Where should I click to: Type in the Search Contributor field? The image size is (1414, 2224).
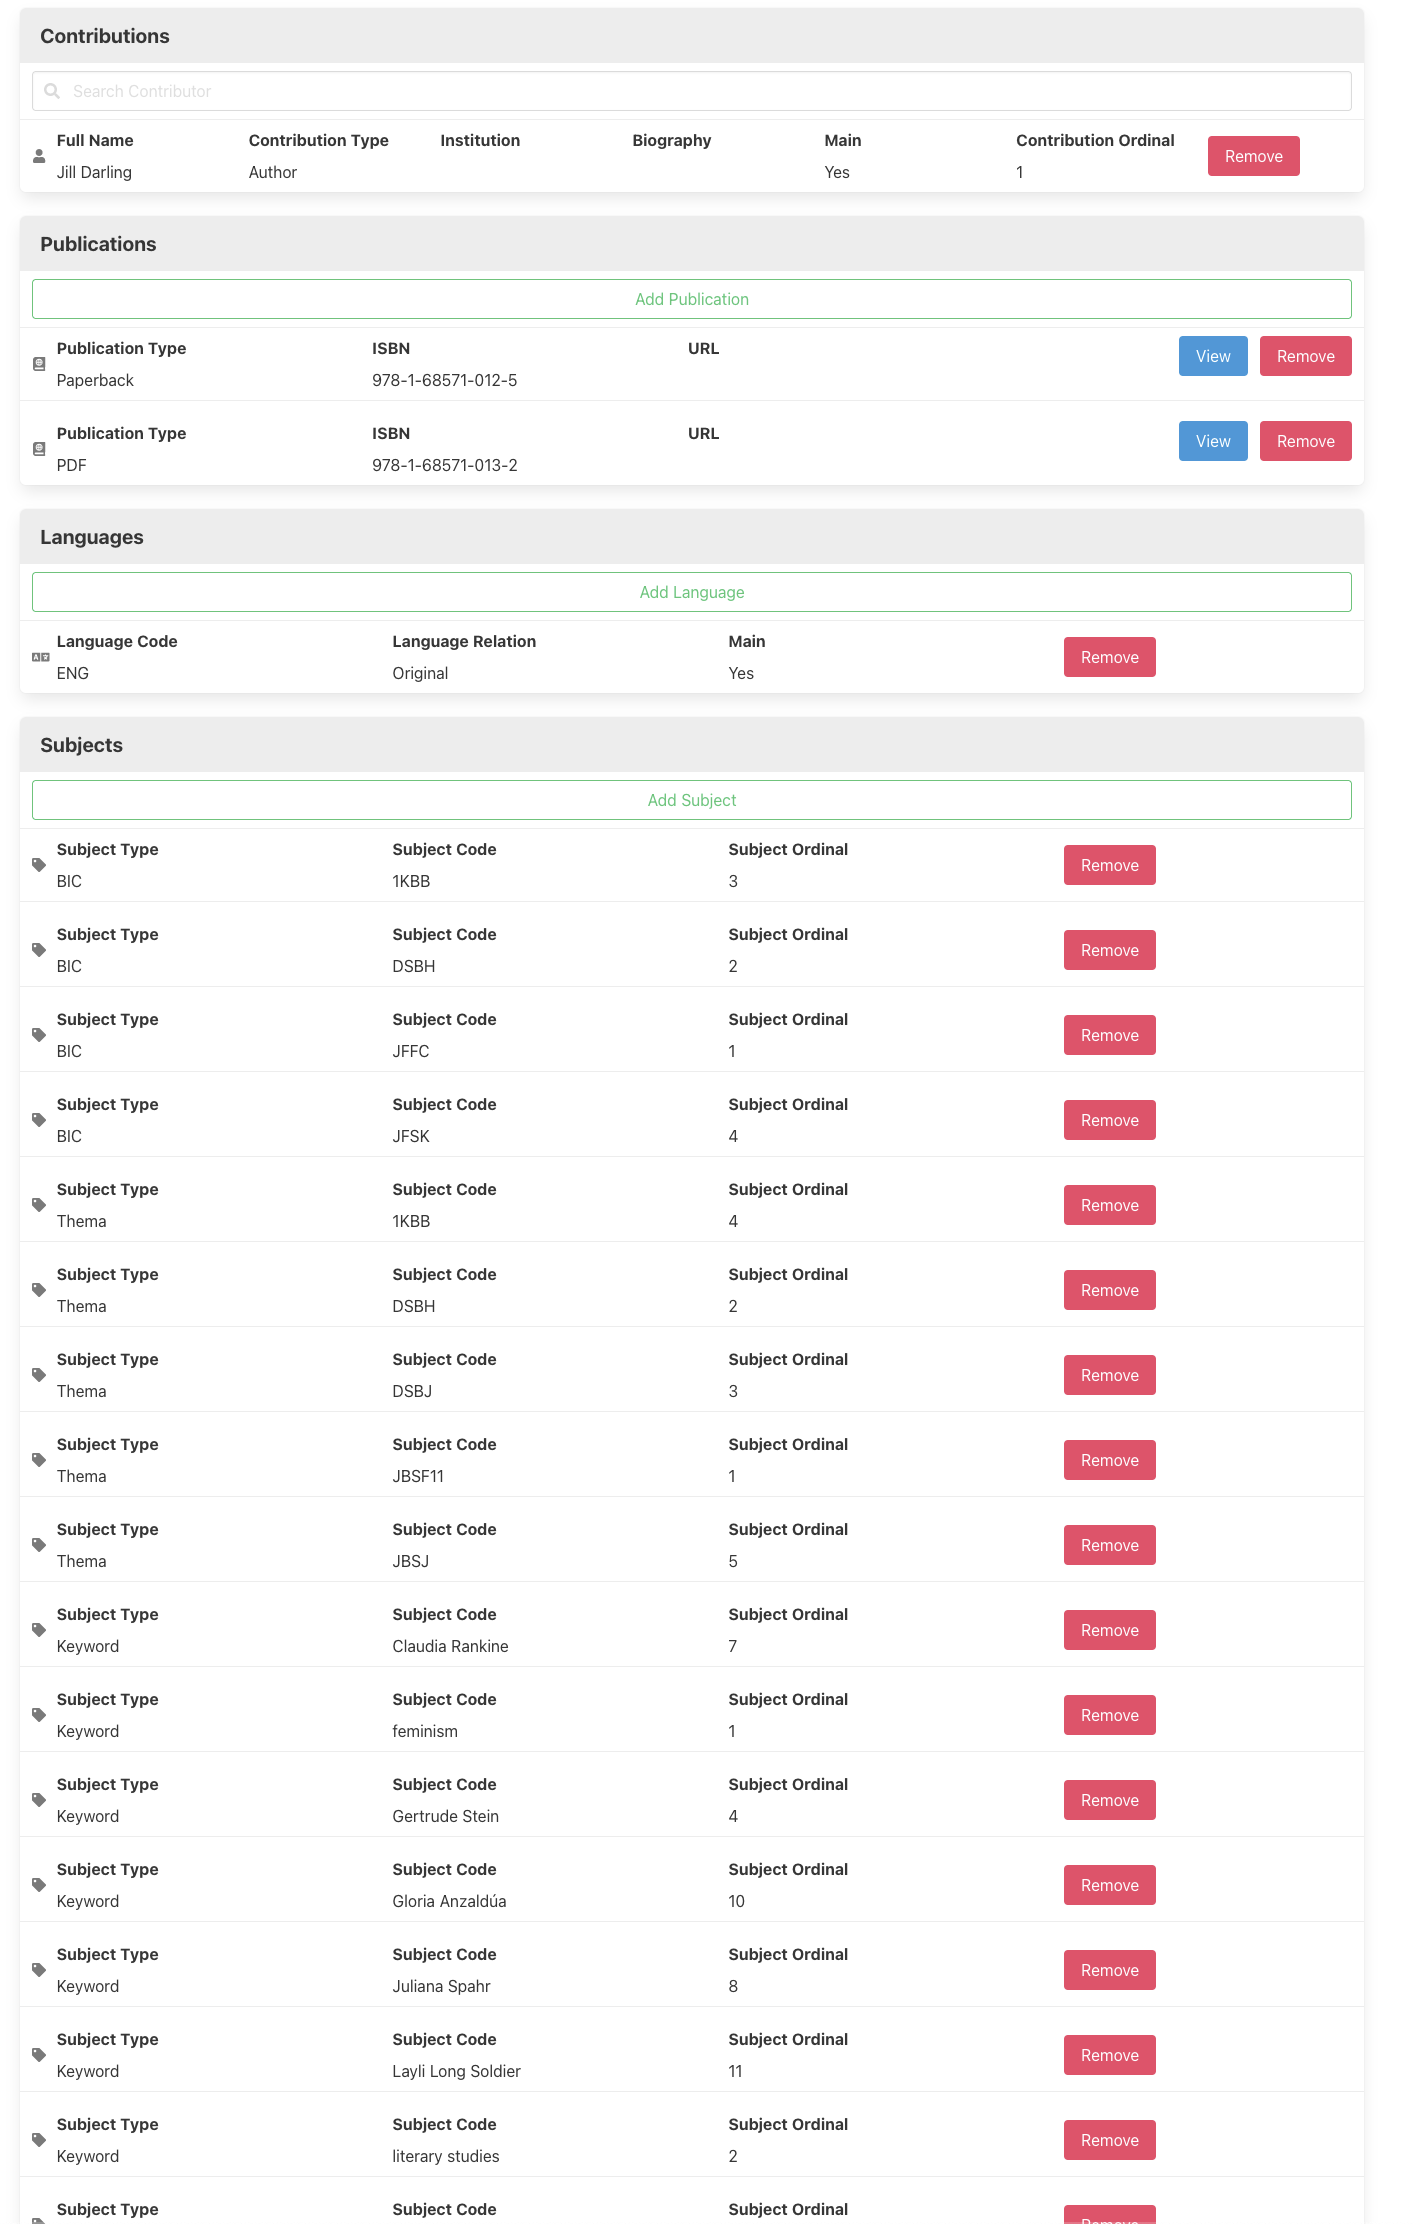(700, 91)
